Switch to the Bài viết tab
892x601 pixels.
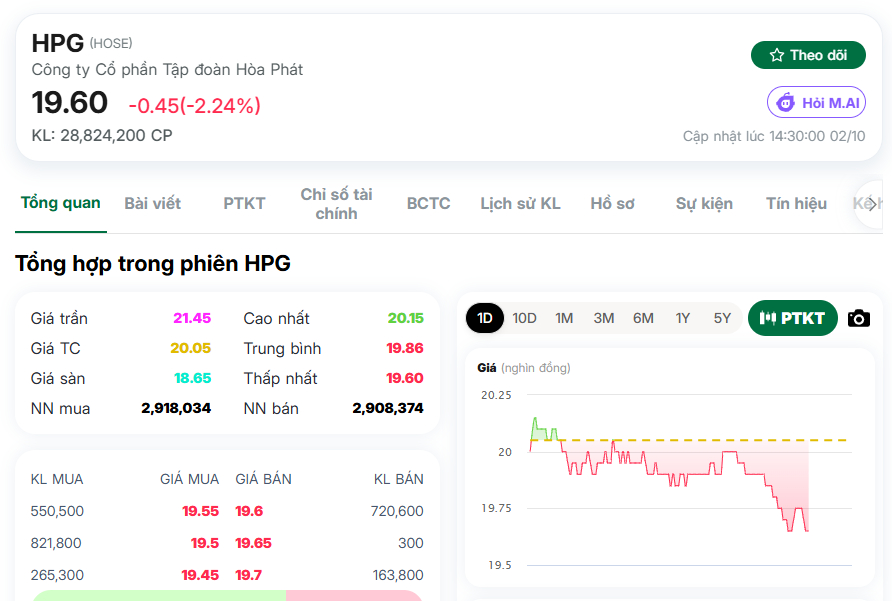[x=152, y=203]
